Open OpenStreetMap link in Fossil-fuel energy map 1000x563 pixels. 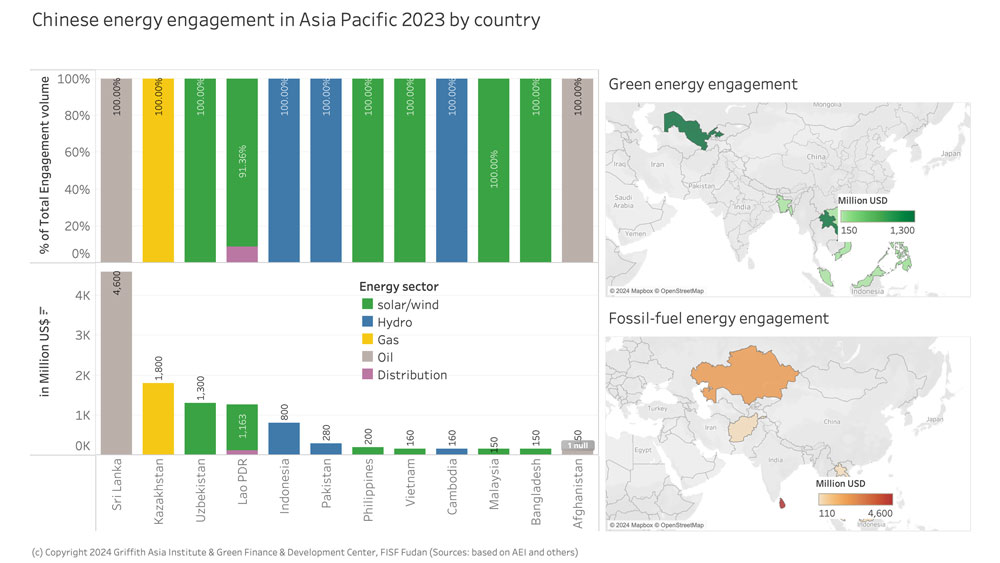(x=680, y=524)
